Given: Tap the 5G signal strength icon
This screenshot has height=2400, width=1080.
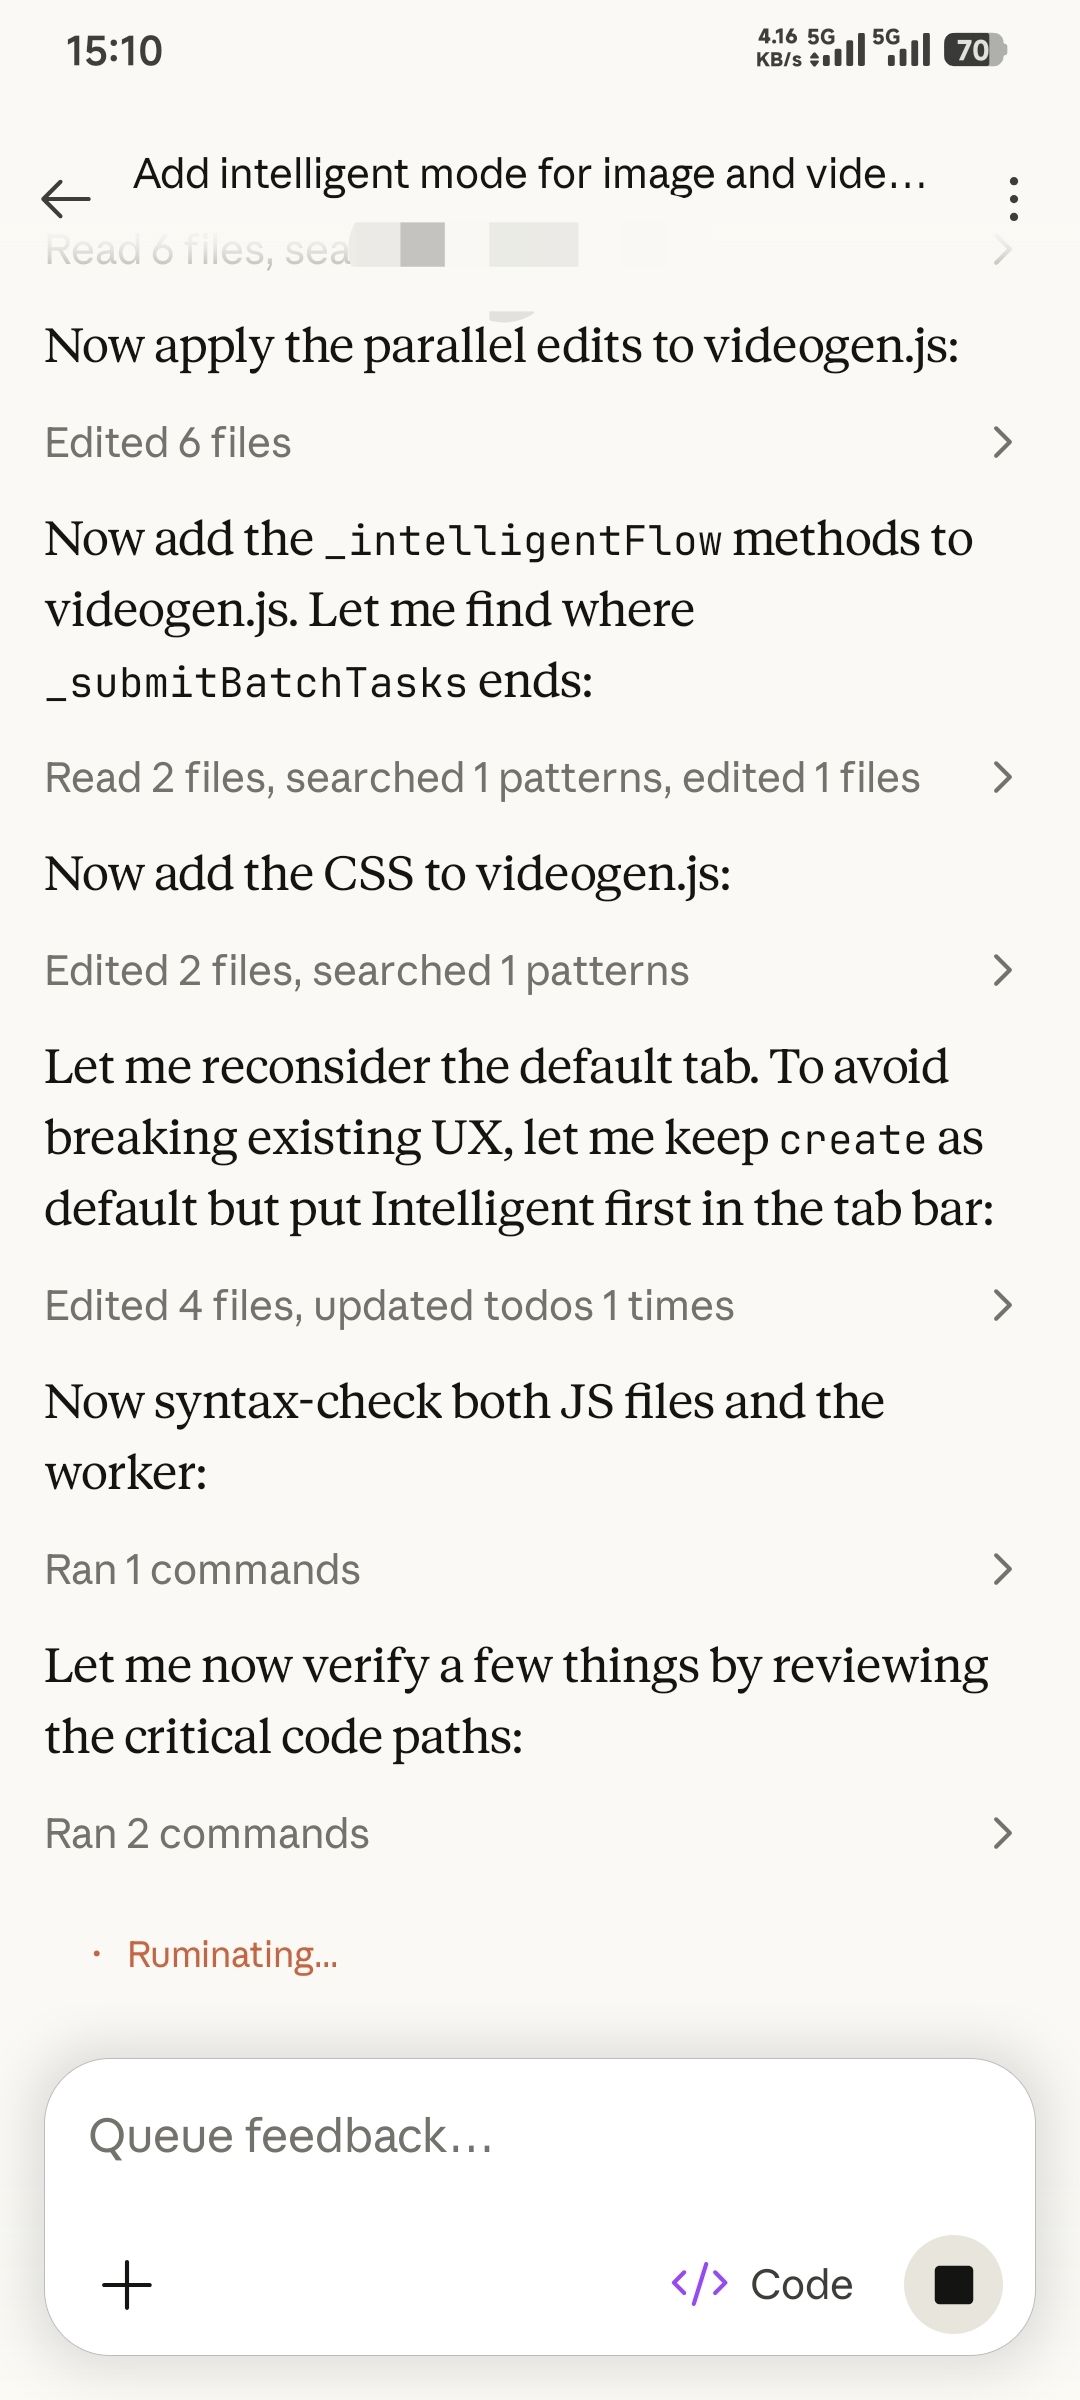Looking at the screenshot, I should 838,48.
